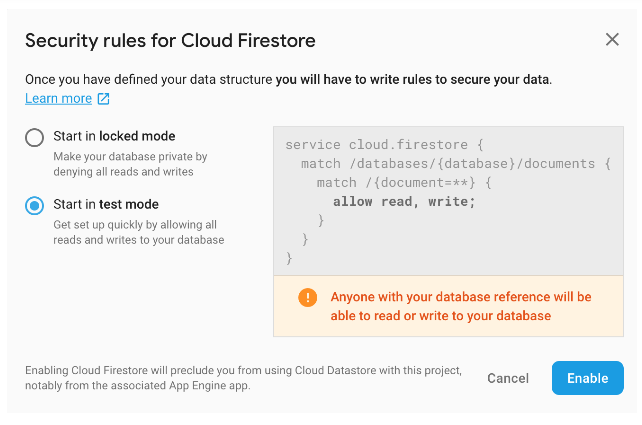
Task: Click the Cloud Datastore footer note
Action: pos(243,378)
